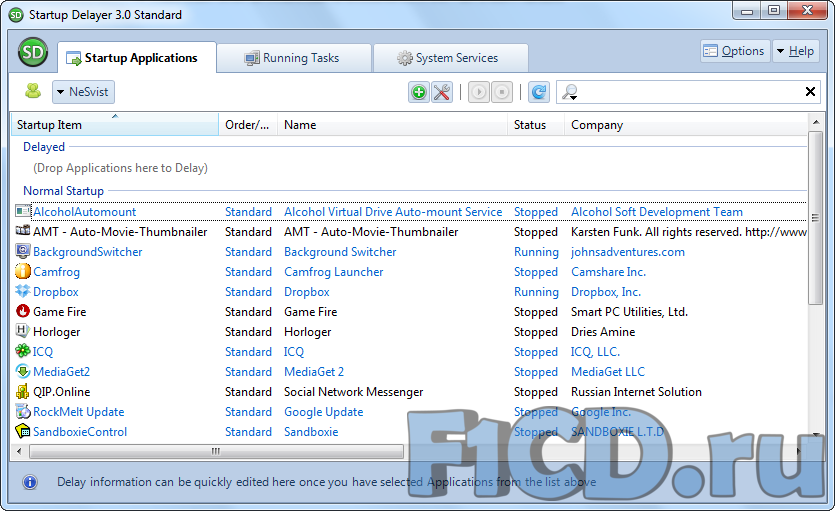Click the AlcoholAutomount row icon
The height and width of the screenshot is (511, 835).
coord(23,211)
